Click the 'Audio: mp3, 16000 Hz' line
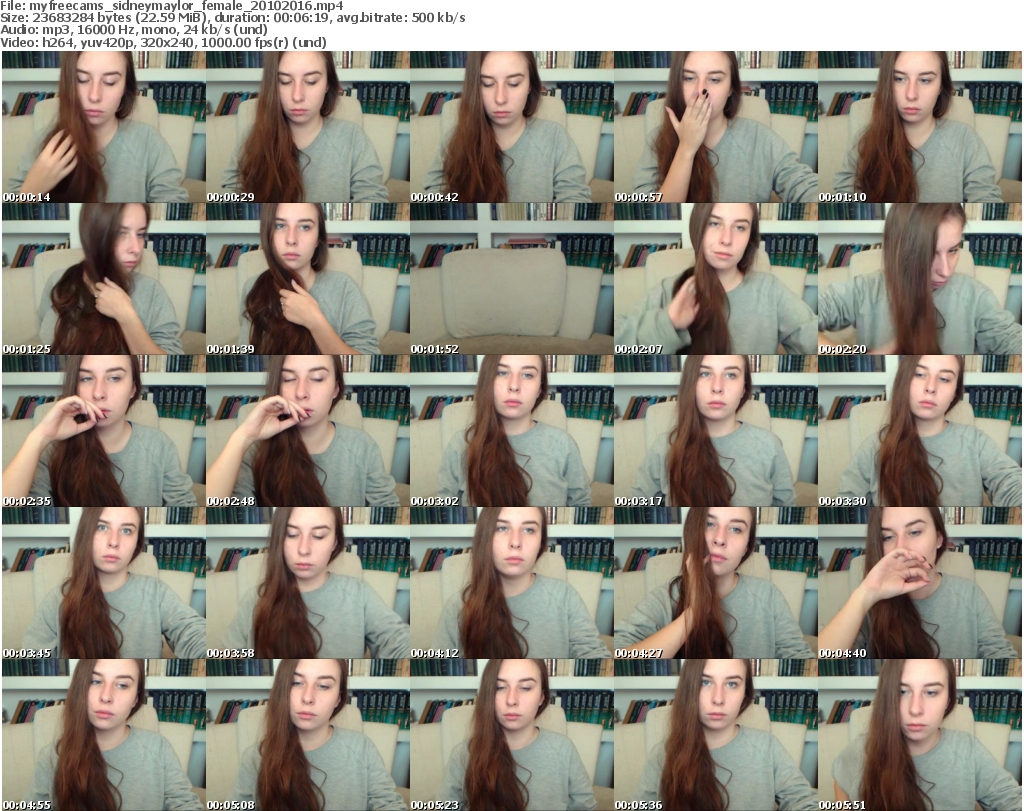The height and width of the screenshot is (811, 1024). [x=133, y=30]
